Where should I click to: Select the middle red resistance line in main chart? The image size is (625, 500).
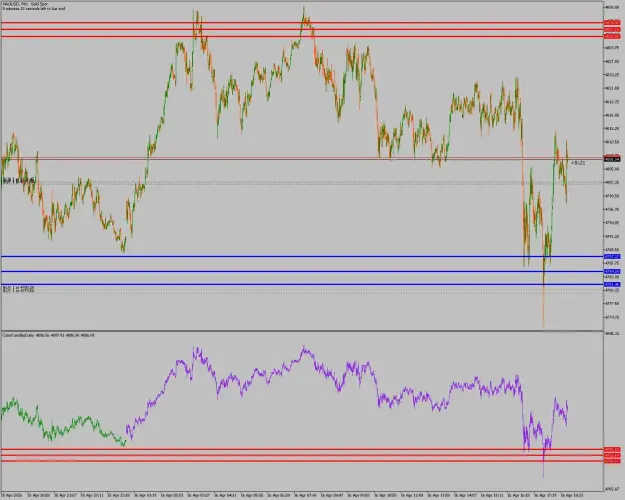click(302, 30)
